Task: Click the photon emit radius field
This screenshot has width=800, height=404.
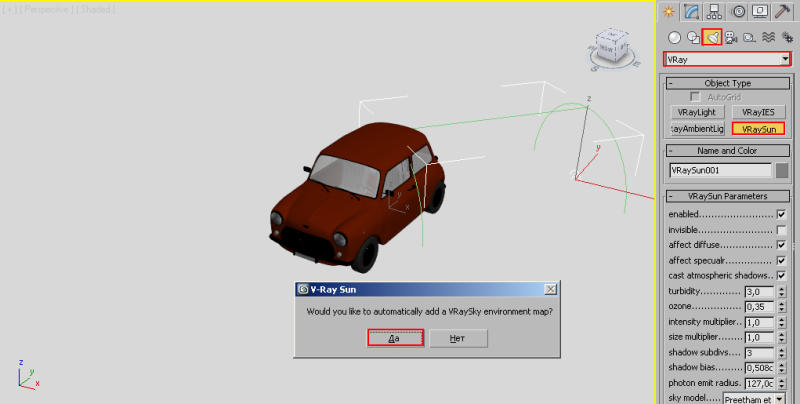Action: pyautogui.click(x=759, y=383)
